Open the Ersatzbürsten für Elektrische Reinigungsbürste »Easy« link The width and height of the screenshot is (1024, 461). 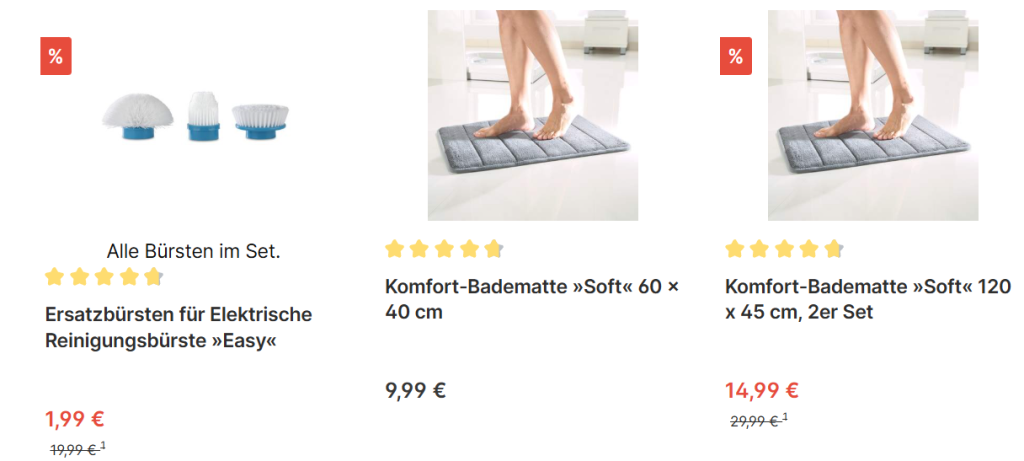(178, 327)
